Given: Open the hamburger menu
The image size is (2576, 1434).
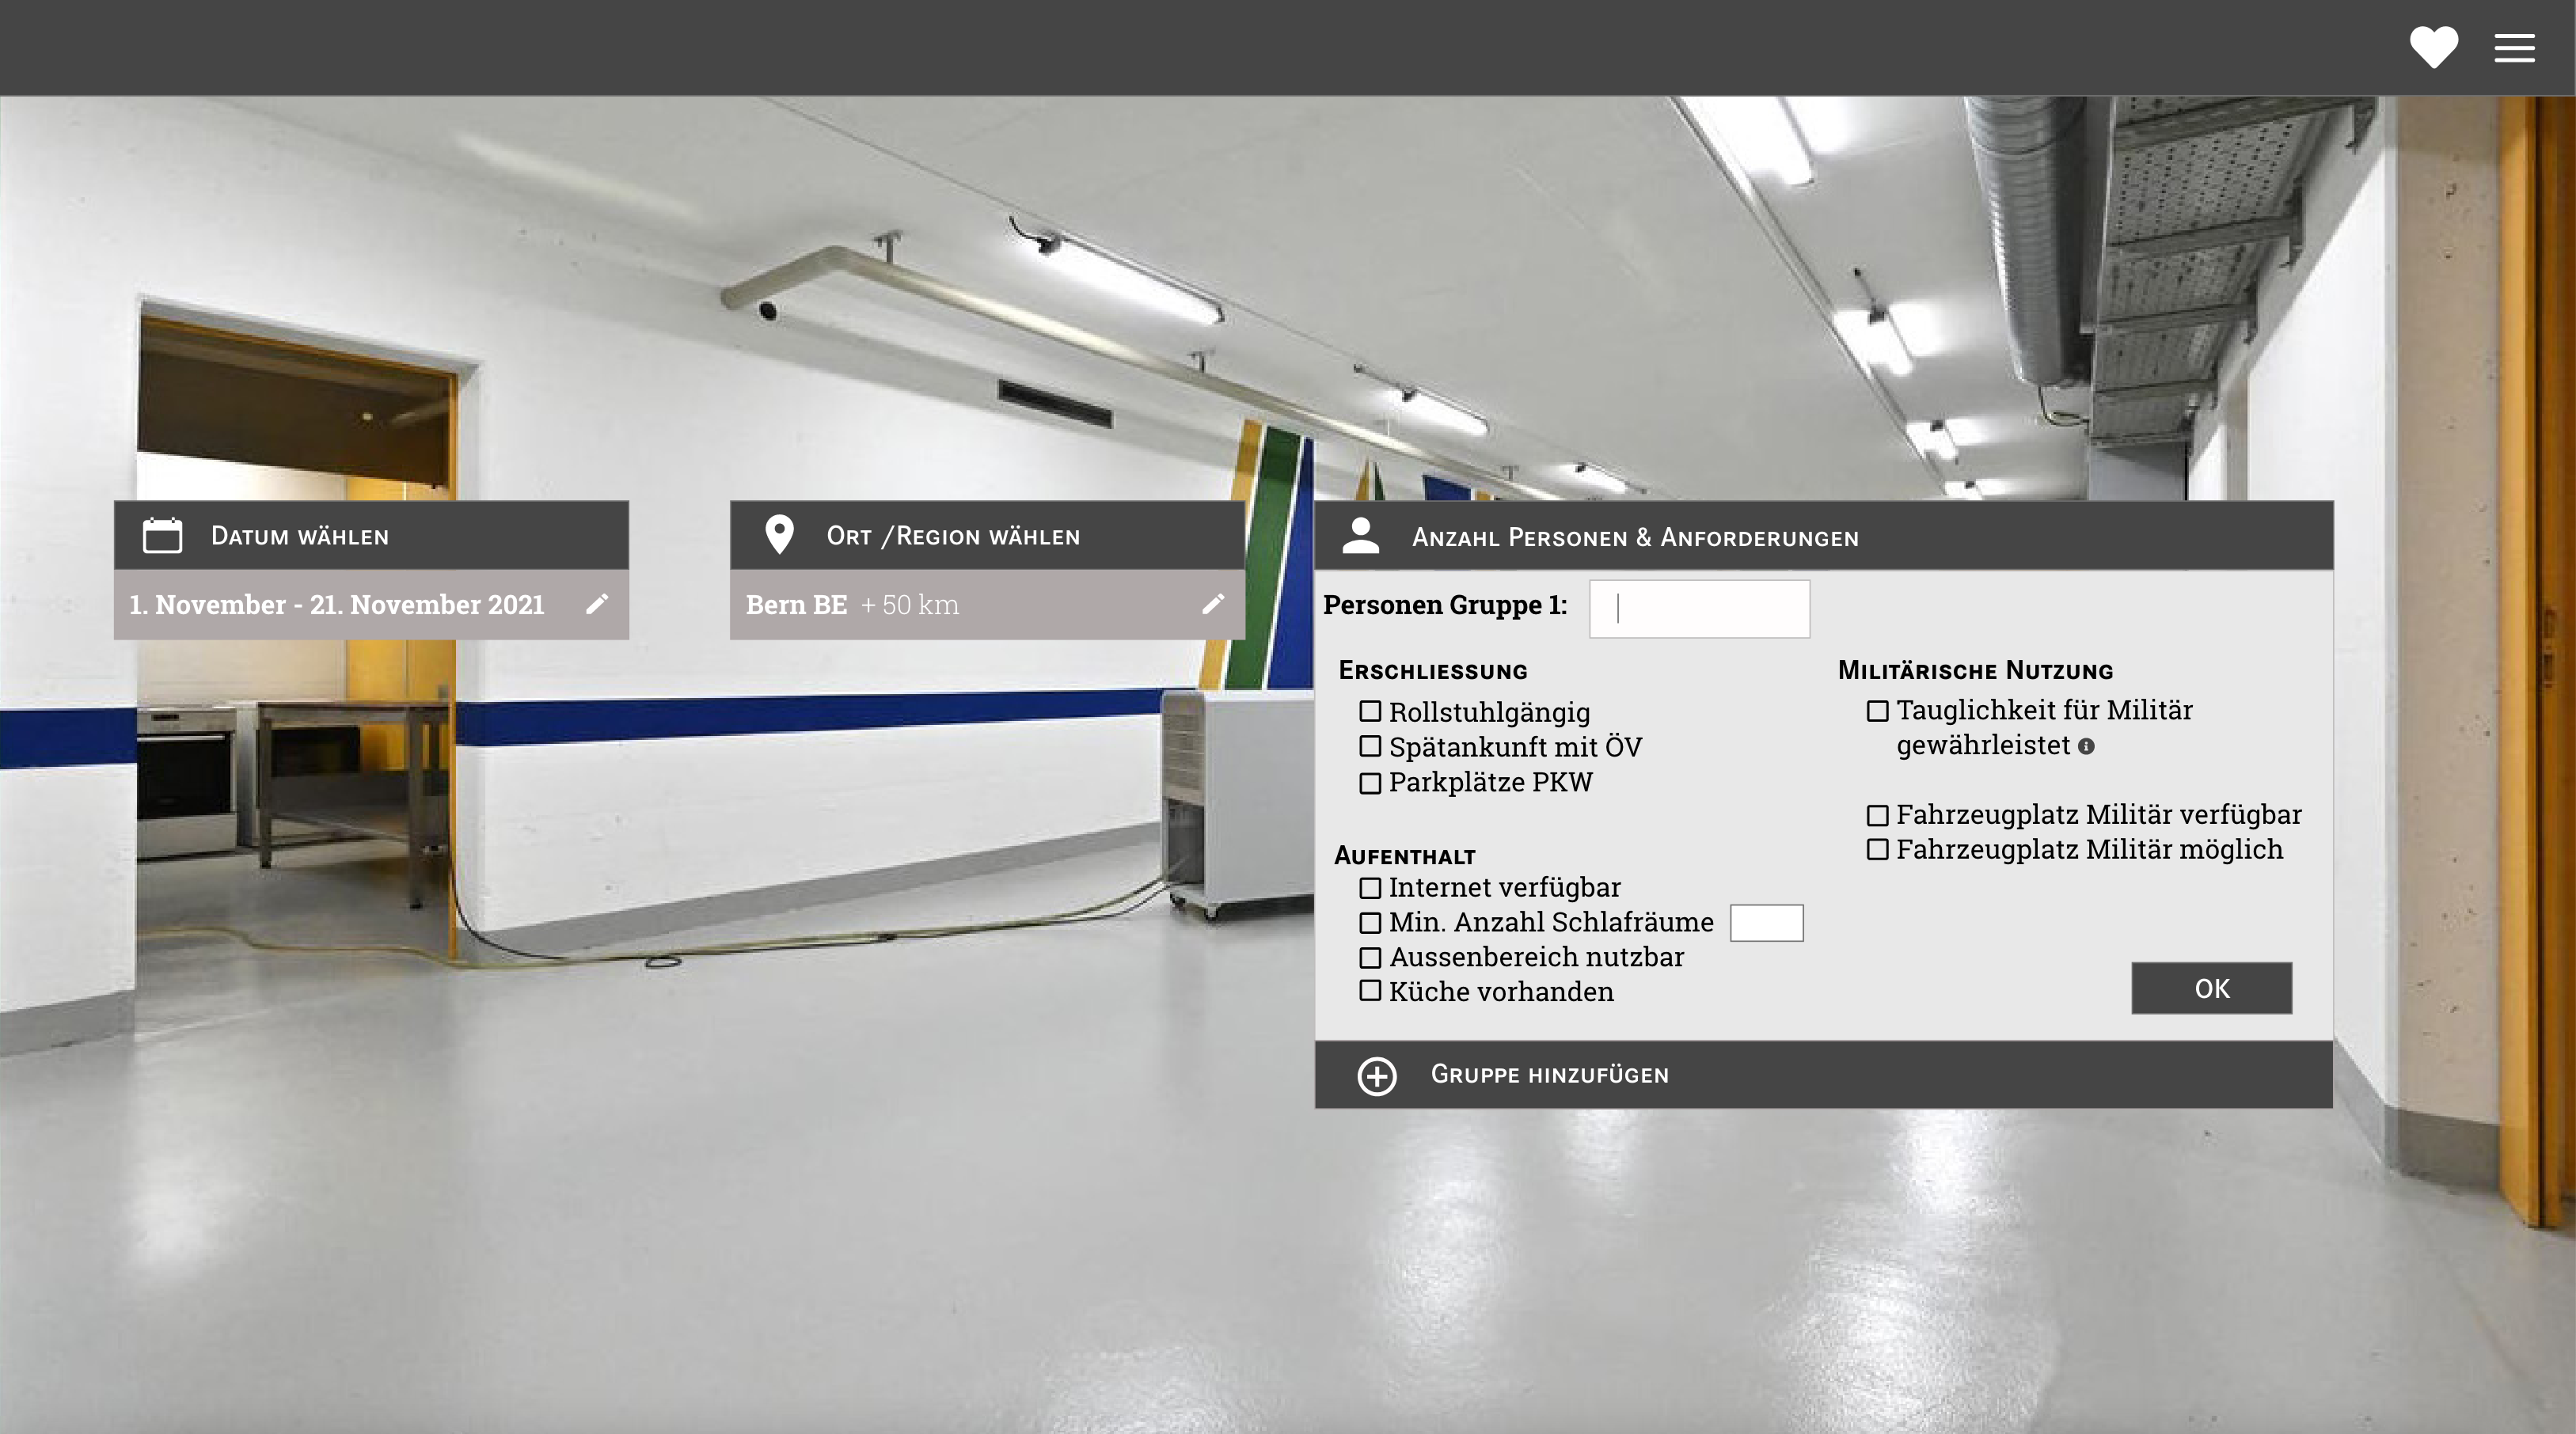Looking at the screenshot, I should tap(2514, 47).
